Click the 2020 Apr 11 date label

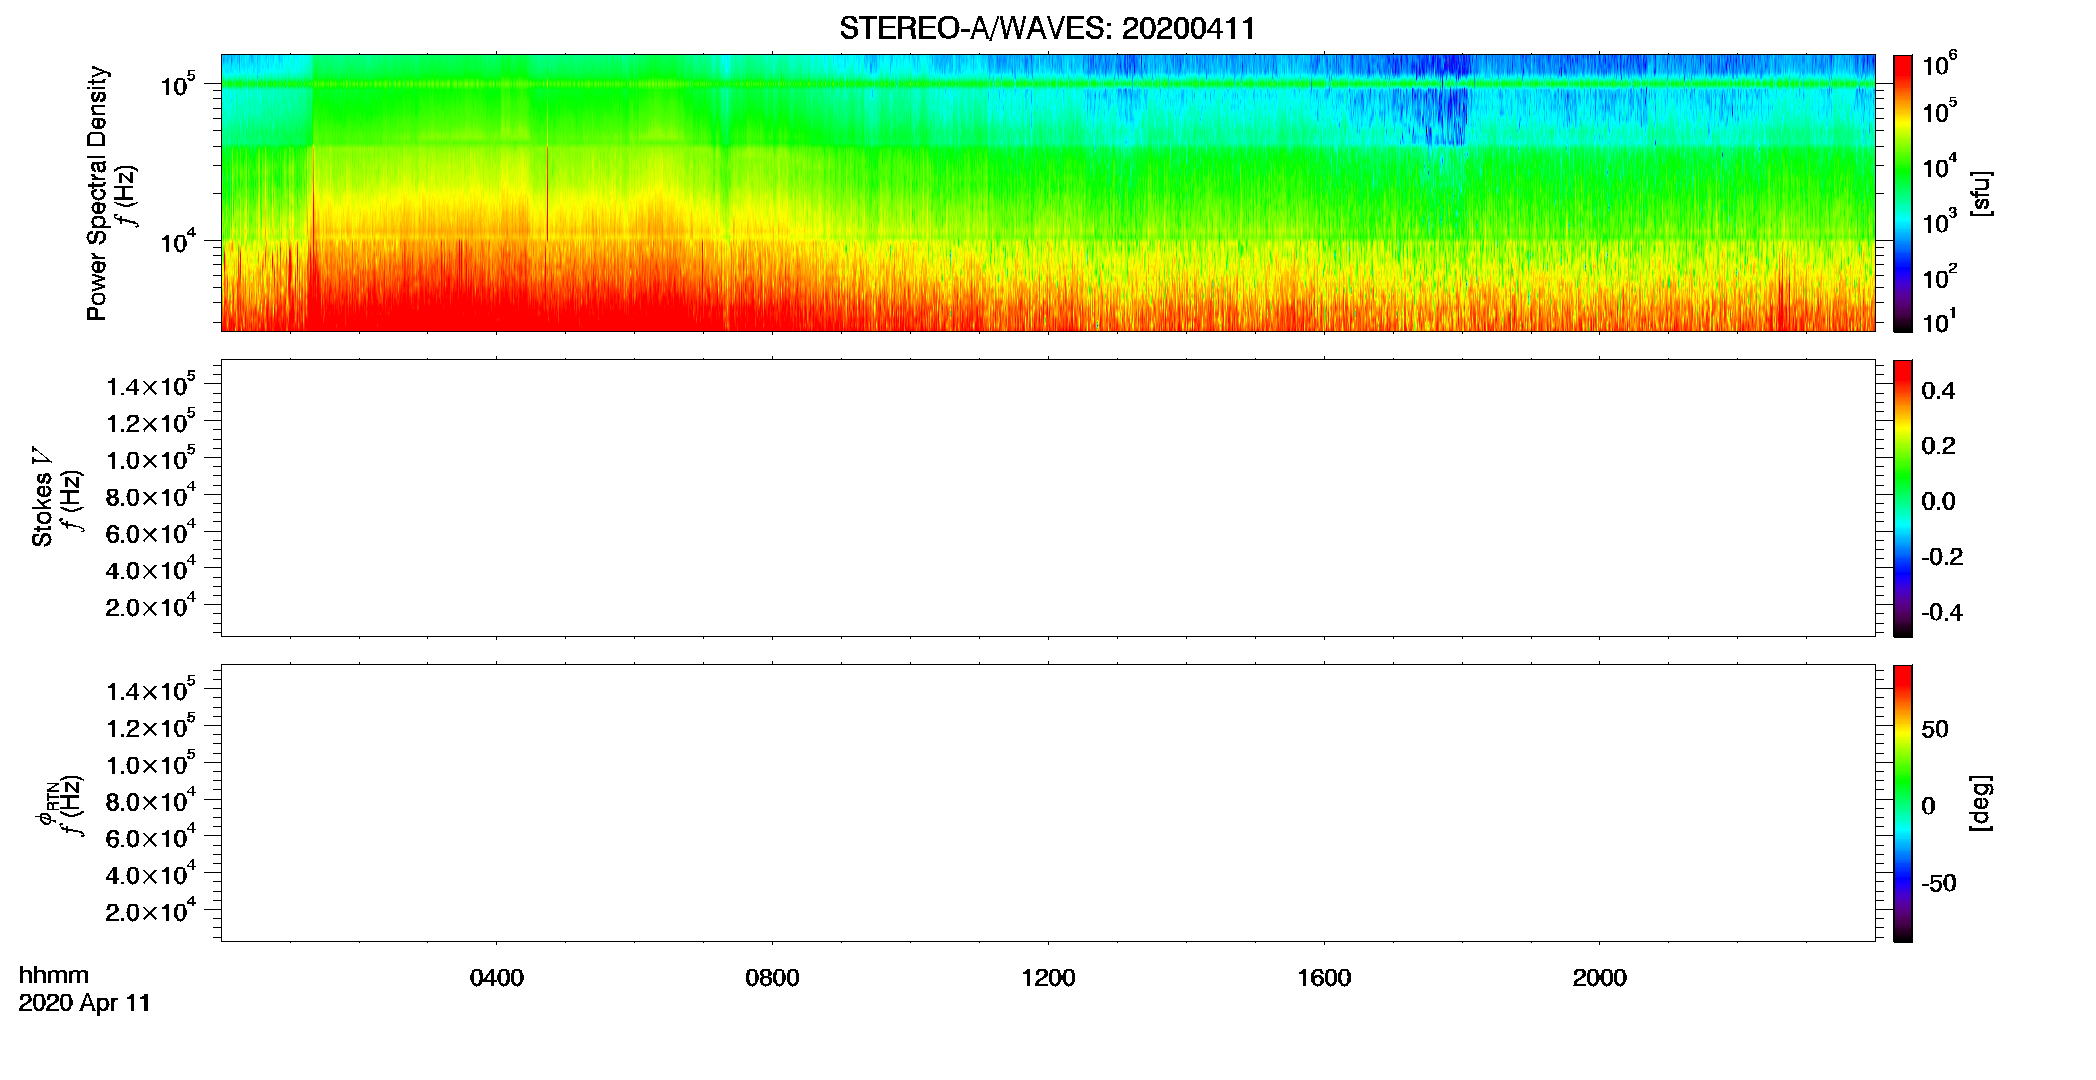click(85, 1003)
